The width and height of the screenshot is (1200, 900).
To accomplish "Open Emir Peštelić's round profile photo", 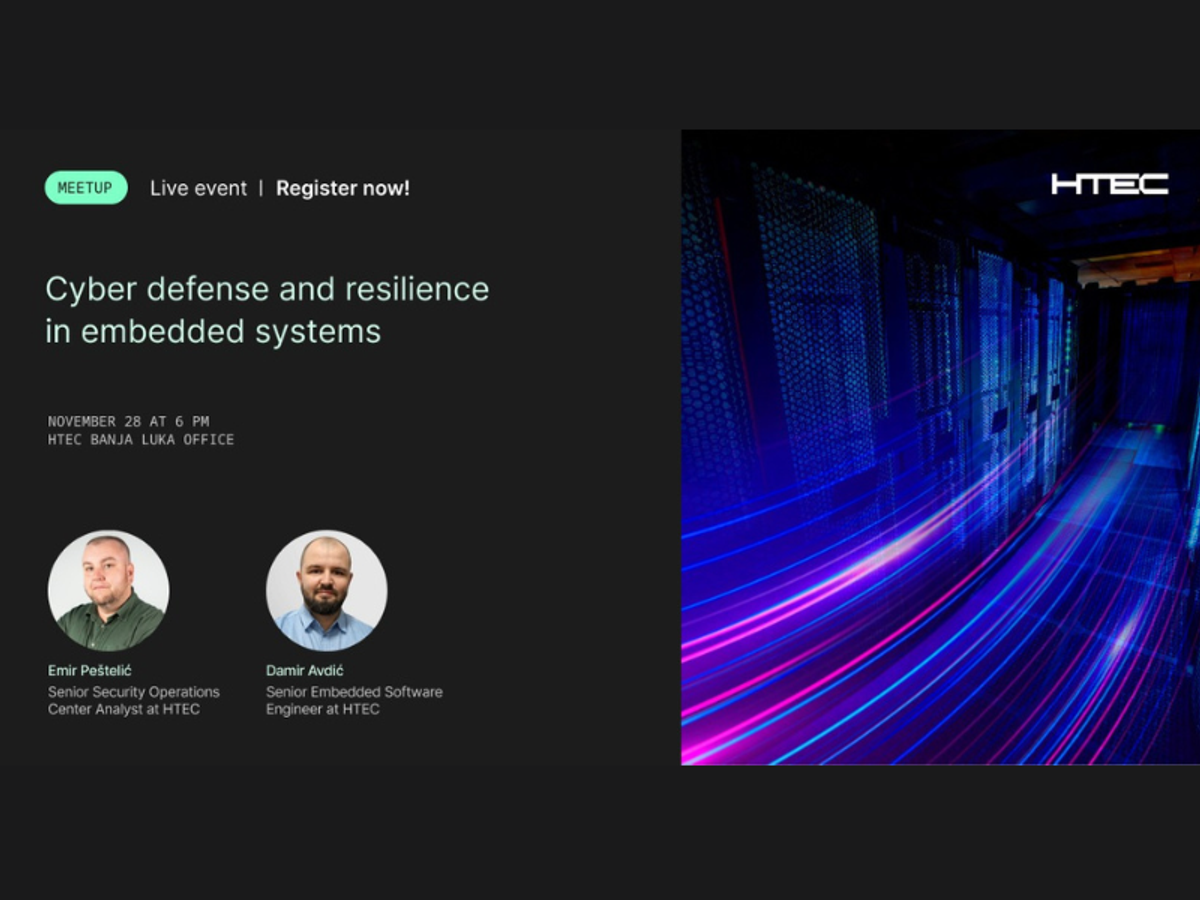I will [108, 591].
